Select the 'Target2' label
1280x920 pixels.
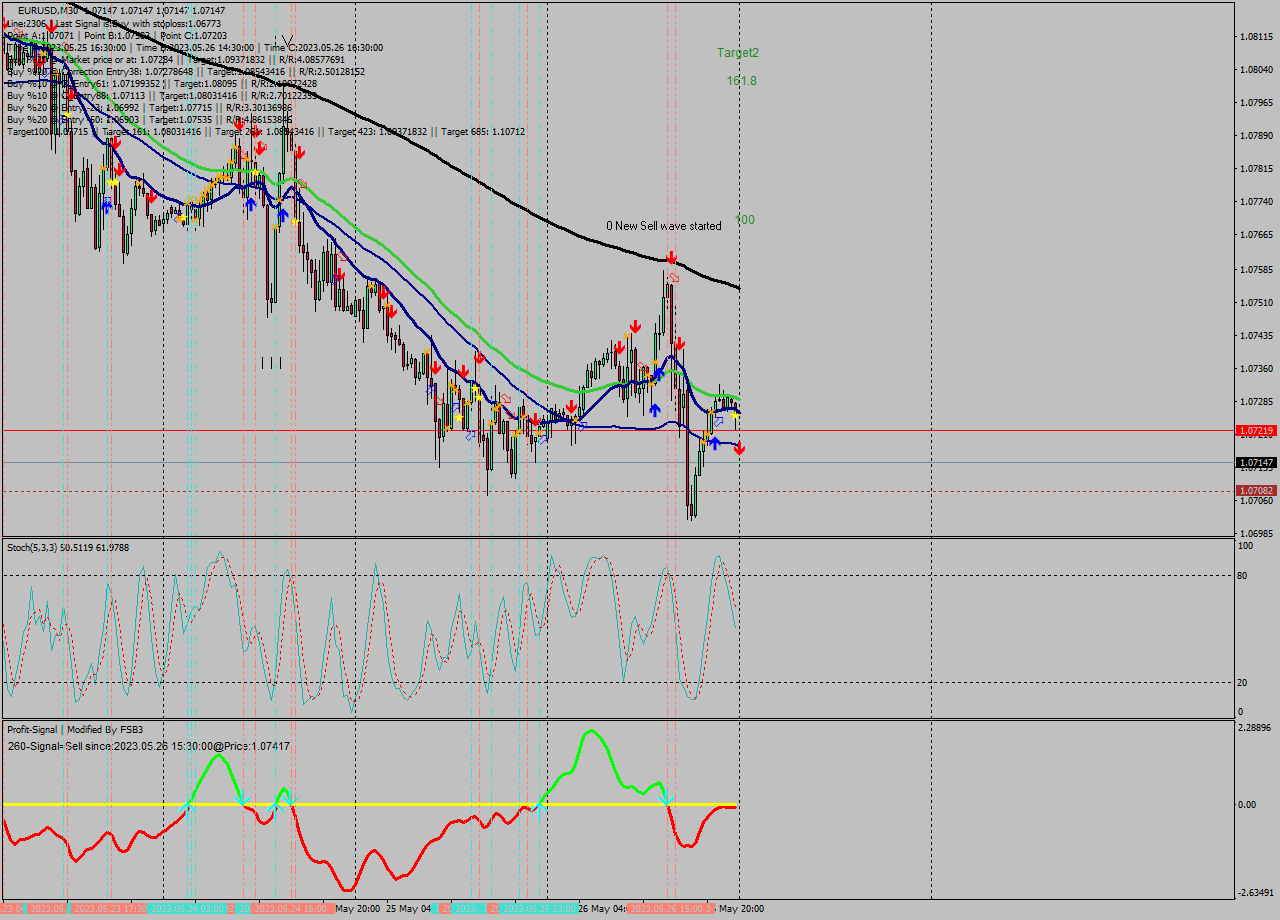point(738,53)
